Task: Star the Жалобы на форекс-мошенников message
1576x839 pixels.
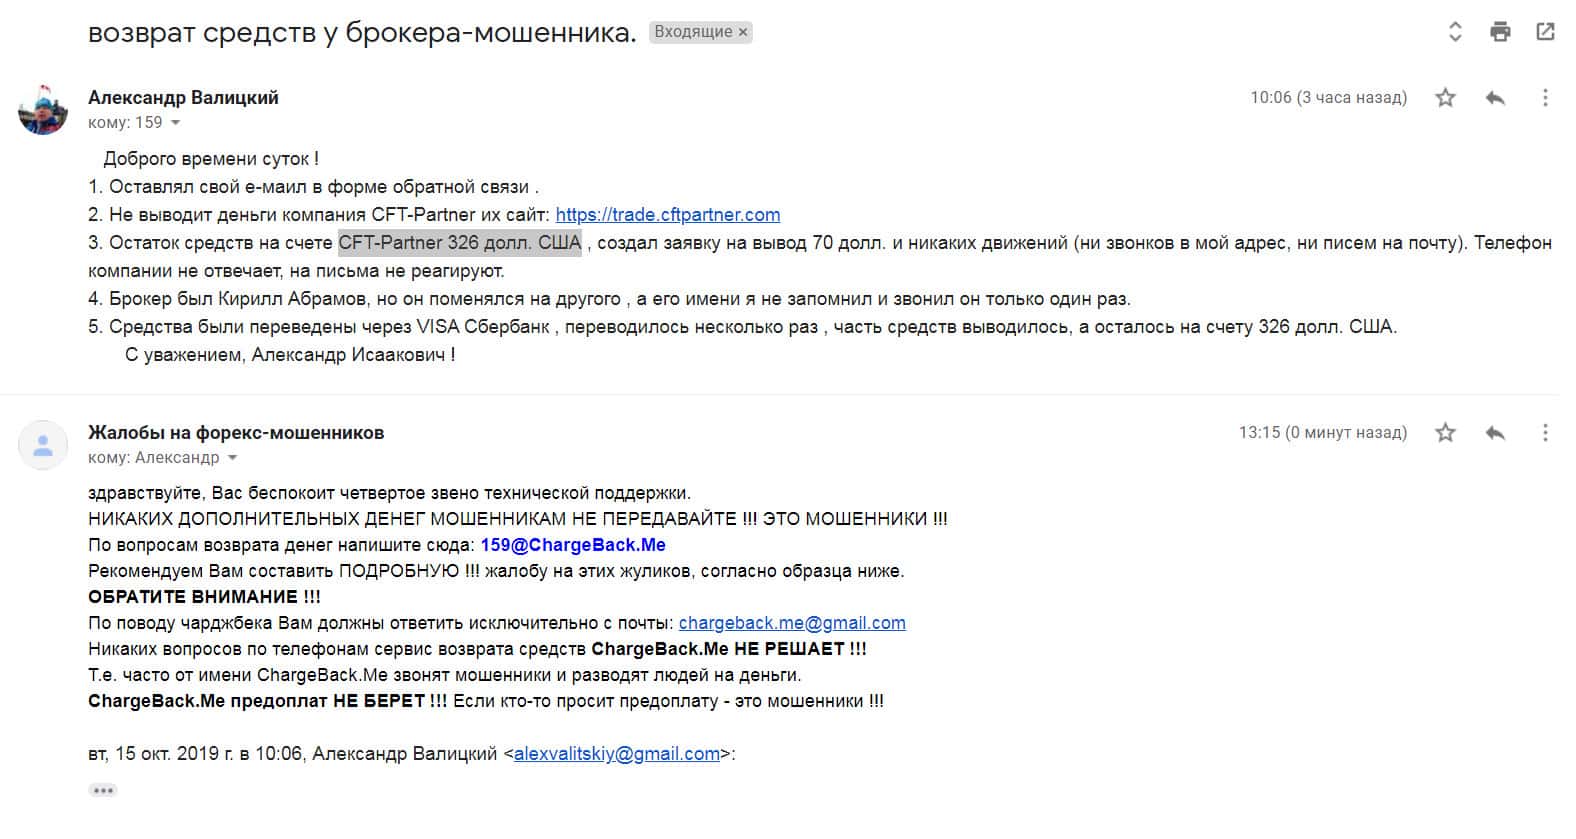Action: click(x=1445, y=433)
